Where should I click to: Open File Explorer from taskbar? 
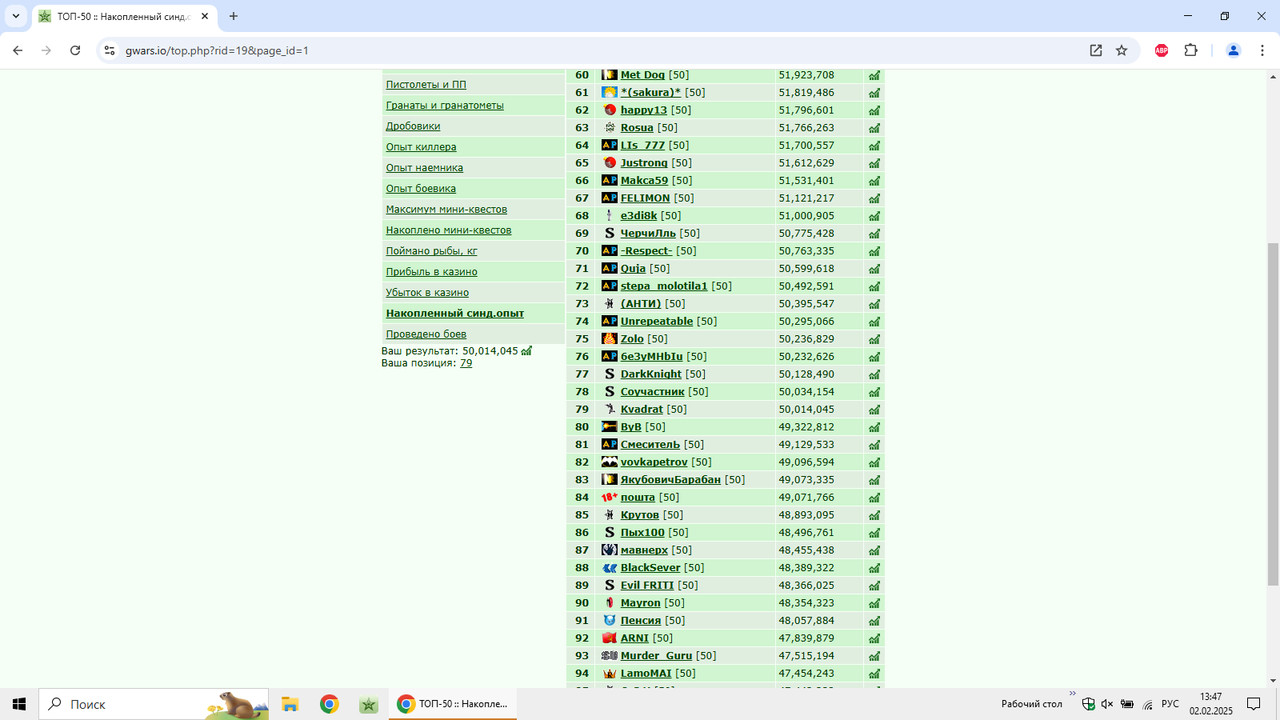click(x=290, y=704)
